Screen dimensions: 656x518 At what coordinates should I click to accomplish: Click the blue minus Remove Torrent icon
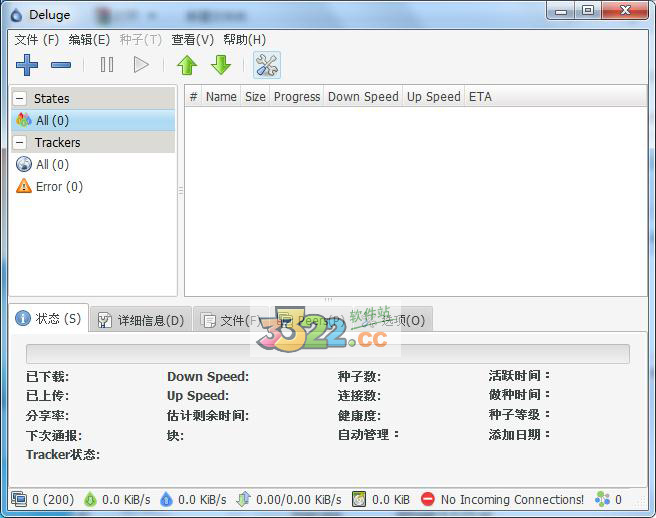click(x=61, y=65)
